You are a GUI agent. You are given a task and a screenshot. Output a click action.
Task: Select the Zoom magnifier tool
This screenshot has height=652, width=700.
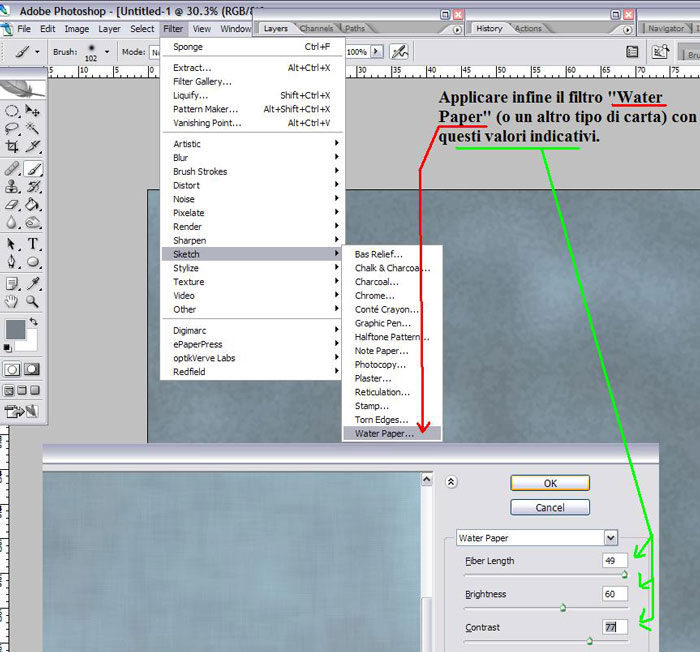point(32,301)
